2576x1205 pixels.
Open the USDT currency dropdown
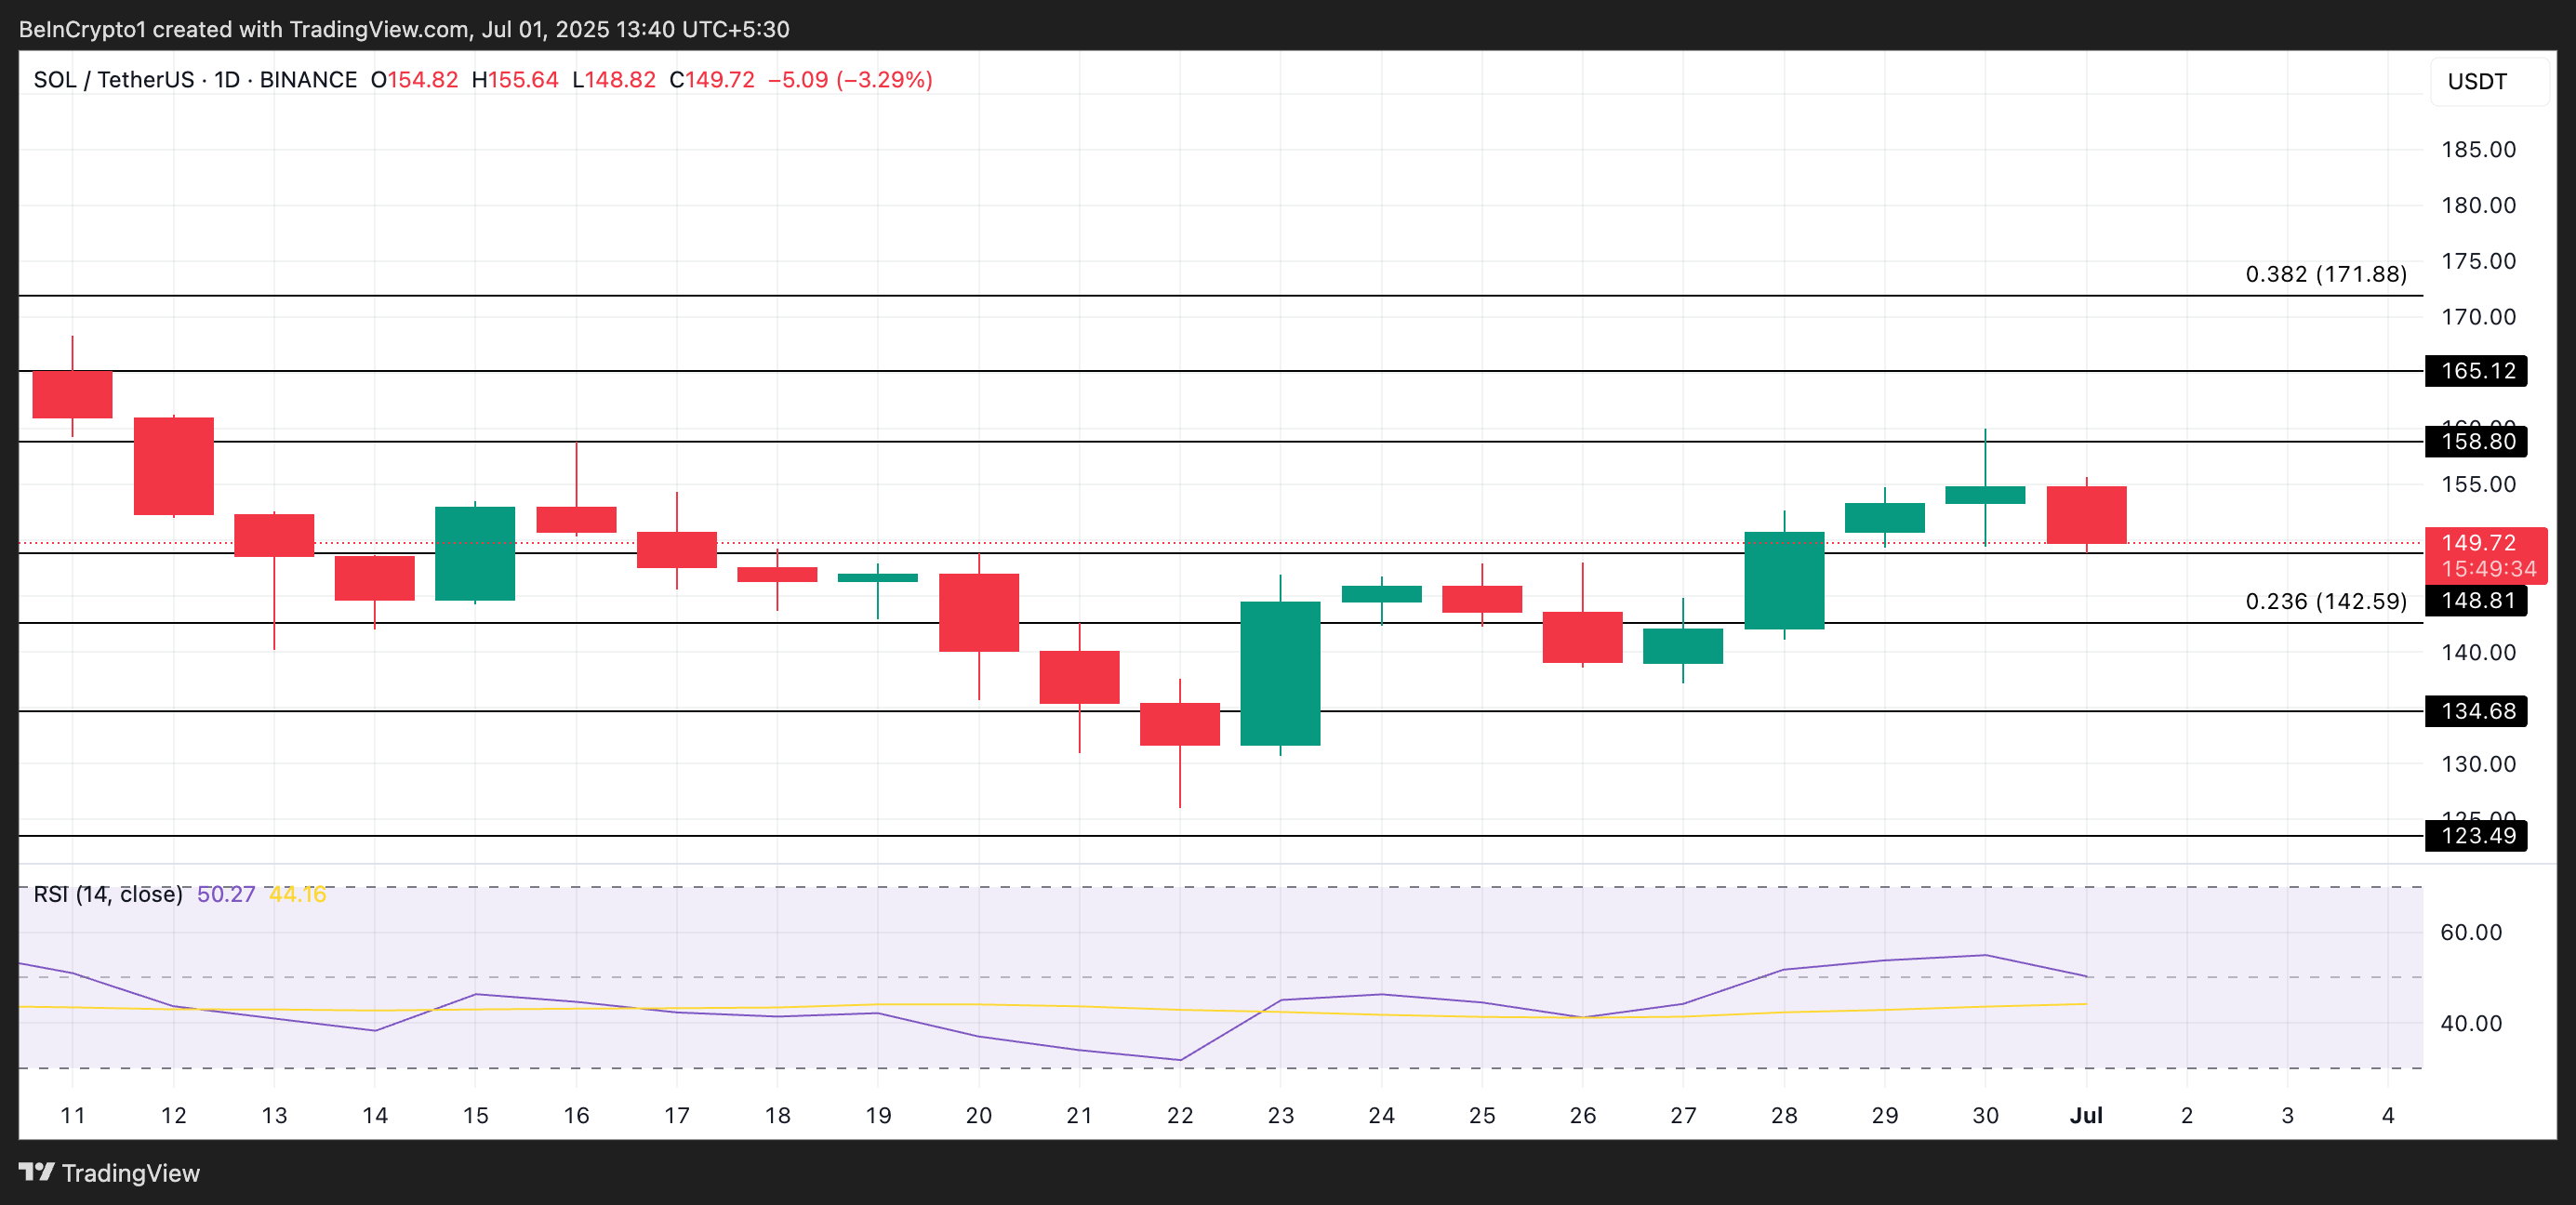click(x=2481, y=80)
